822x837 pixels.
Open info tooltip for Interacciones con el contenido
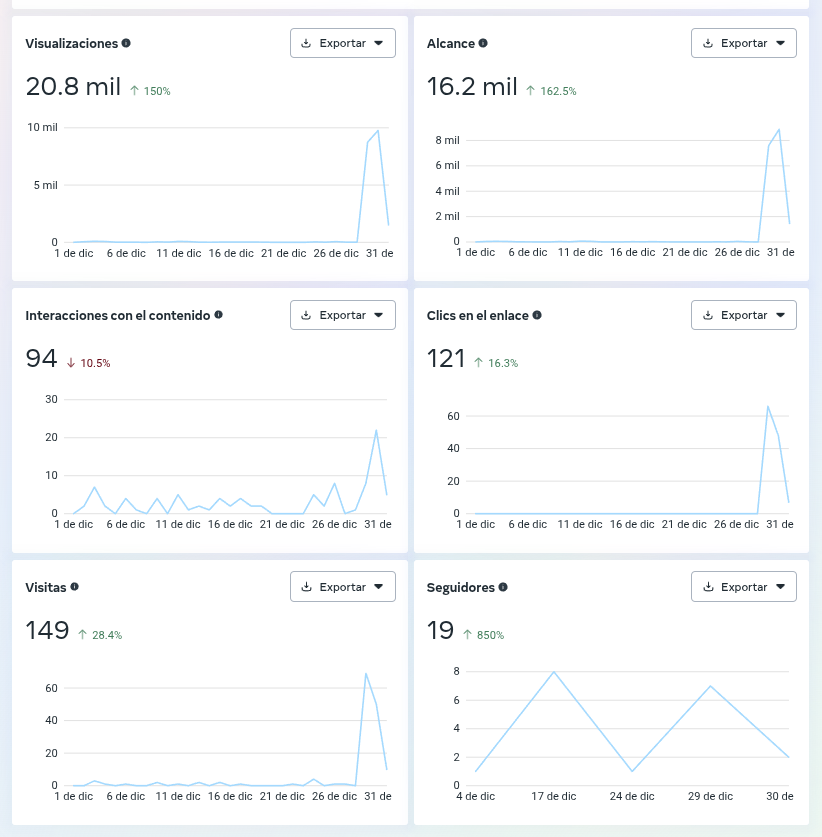point(218,315)
